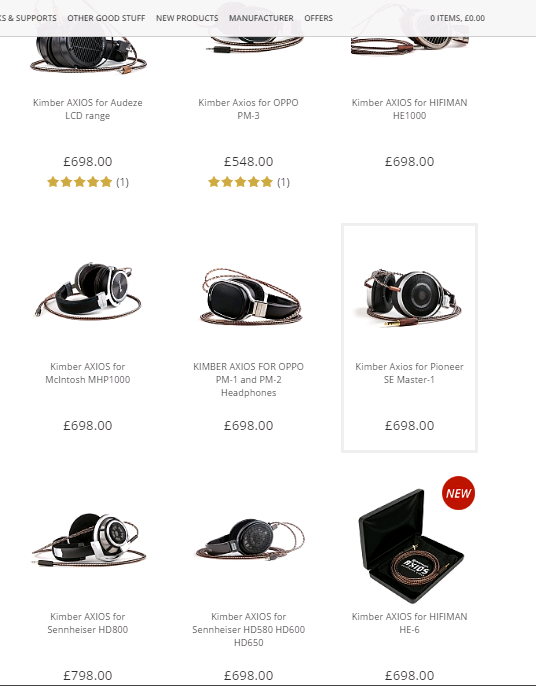Click the red NEW badge icon

click(458, 493)
